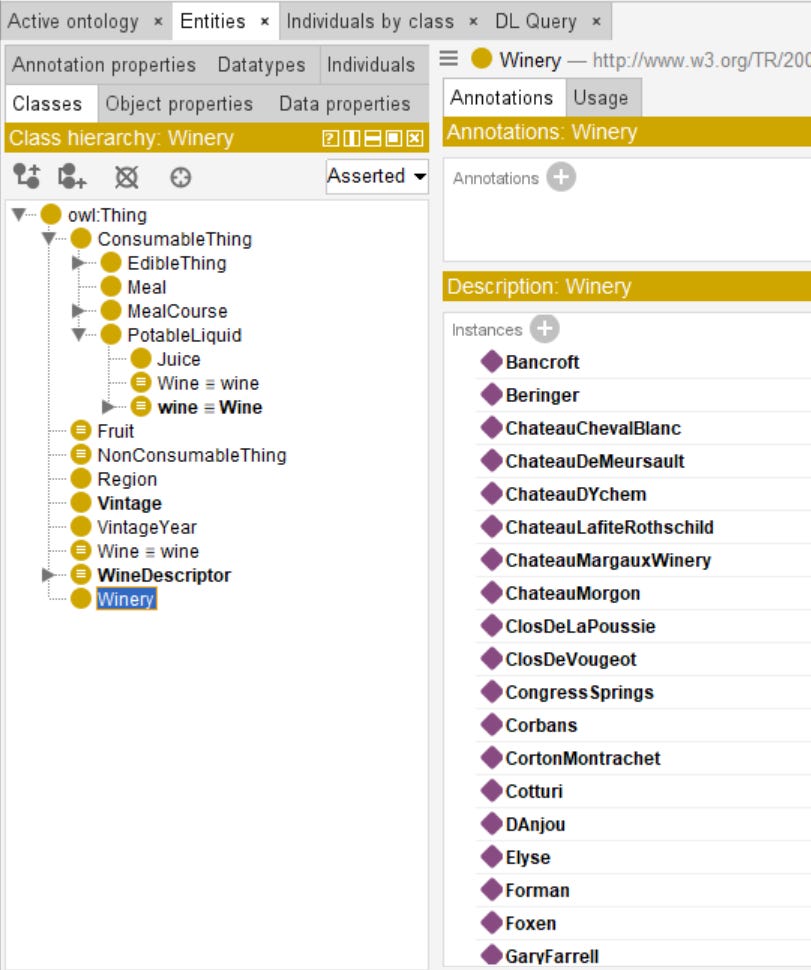Image resolution: width=811 pixels, height=970 pixels.
Task: Select the Annotations tab
Action: pyautogui.click(x=502, y=98)
